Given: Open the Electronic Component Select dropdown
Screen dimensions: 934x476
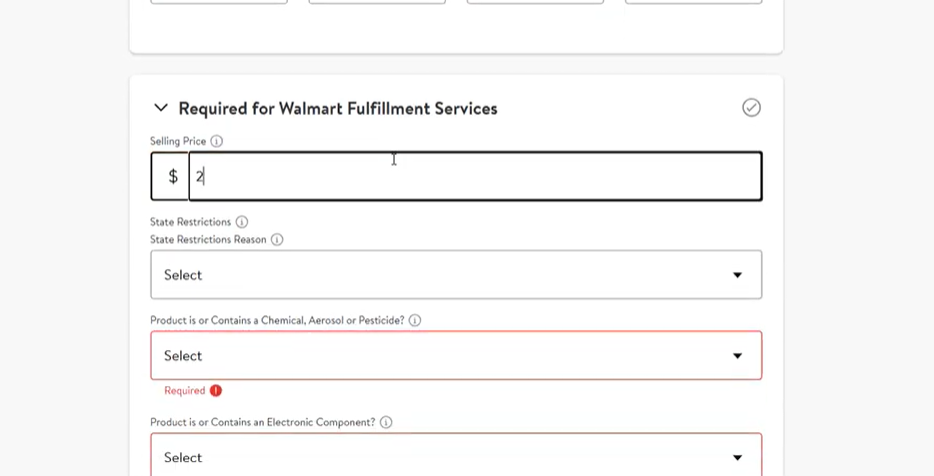Looking at the screenshot, I should coord(456,457).
